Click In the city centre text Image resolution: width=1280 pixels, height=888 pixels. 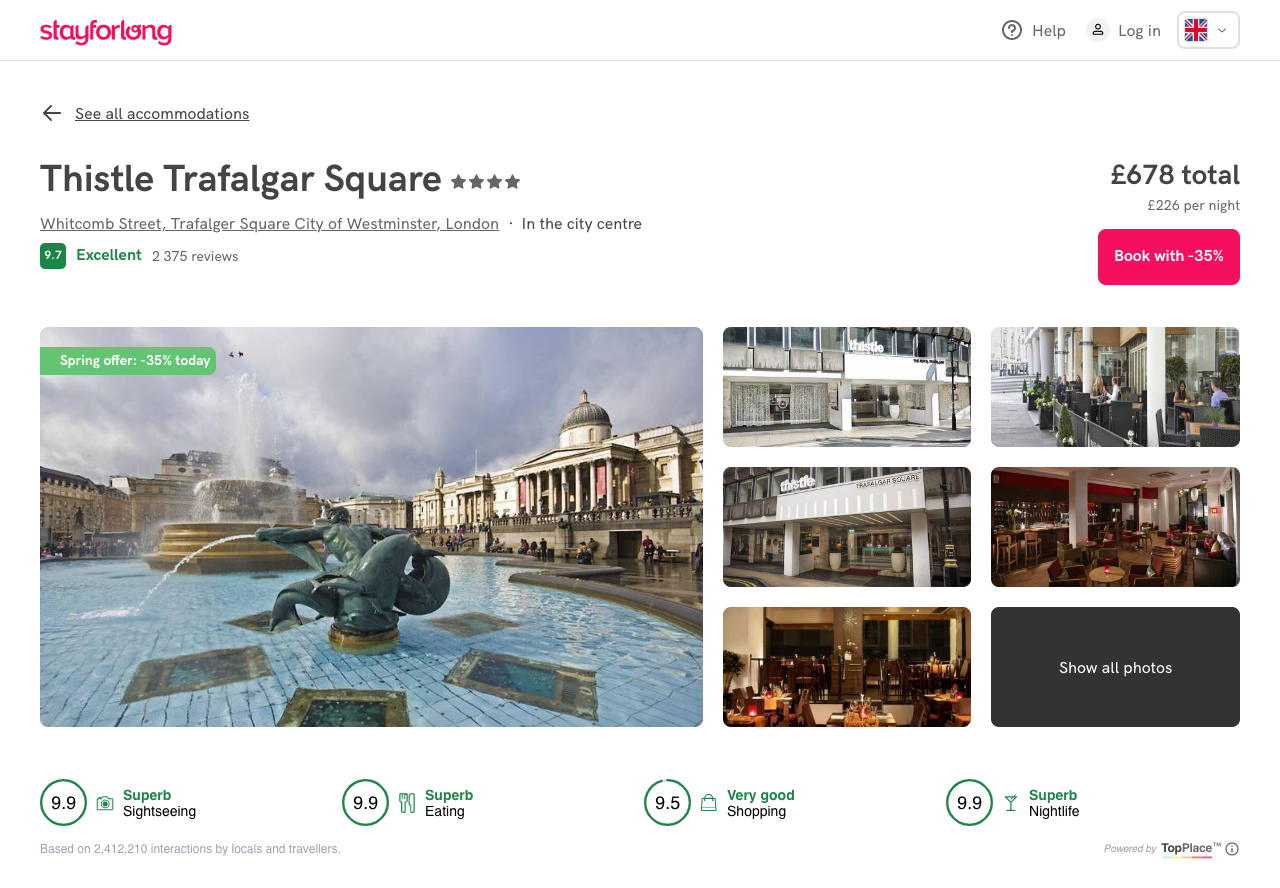(582, 224)
